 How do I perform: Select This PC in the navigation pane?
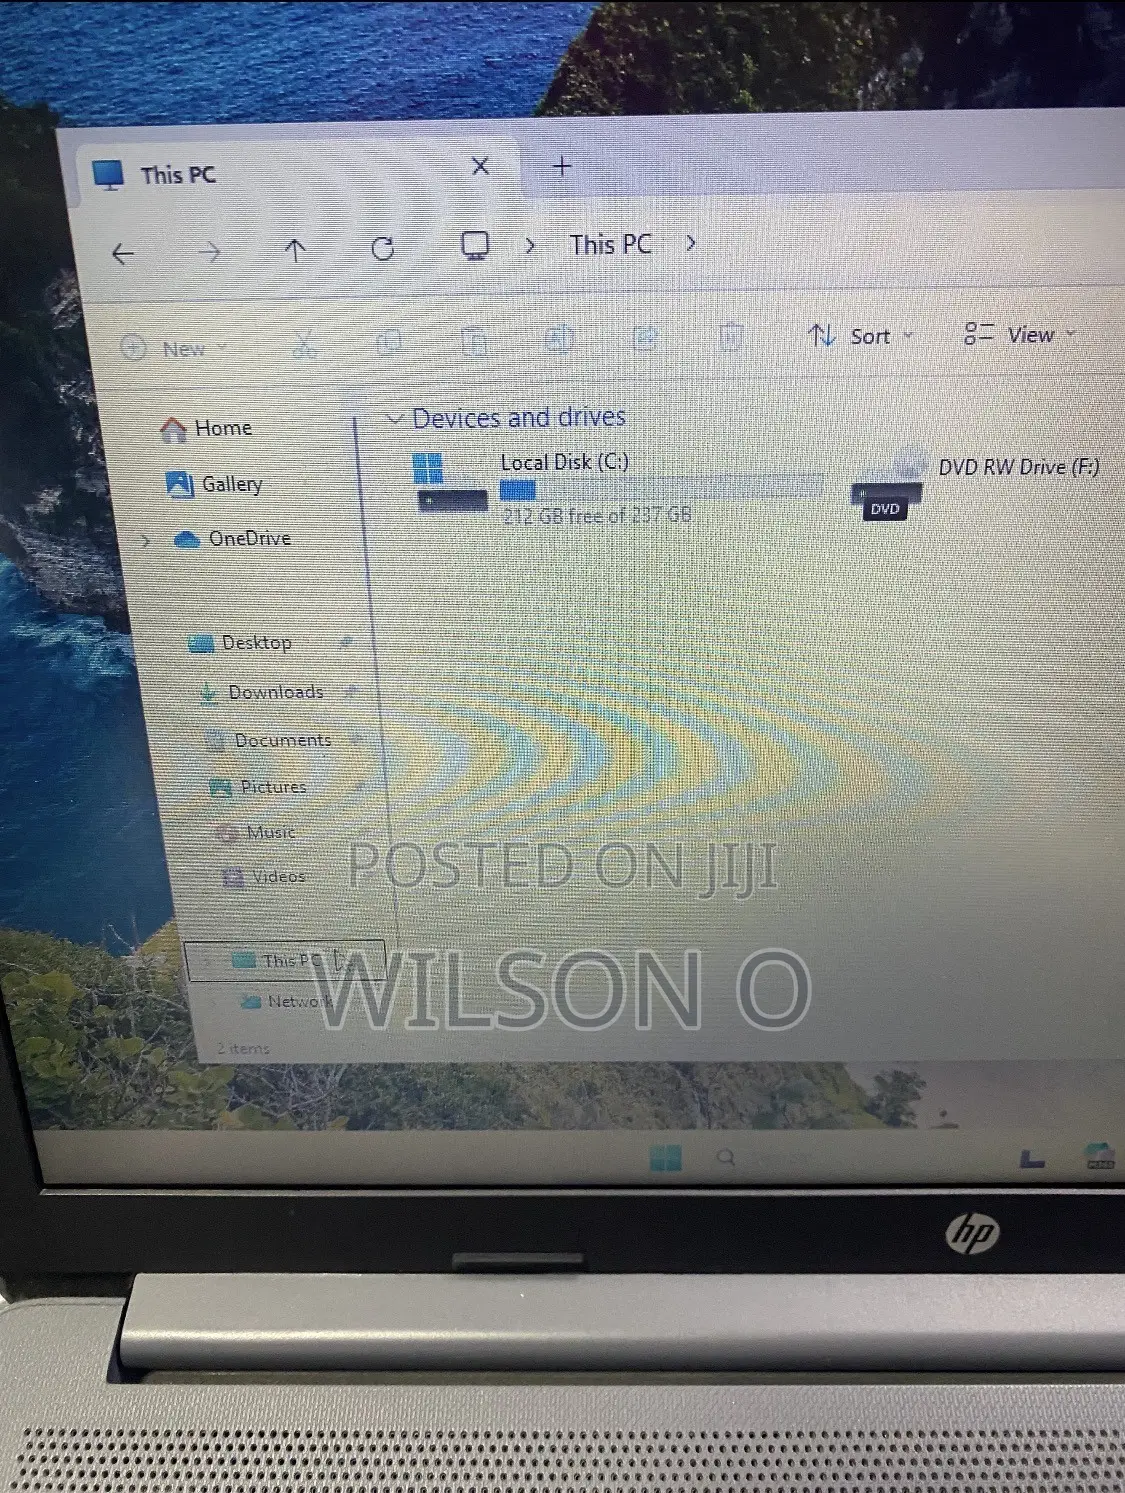pyautogui.click(x=284, y=960)
